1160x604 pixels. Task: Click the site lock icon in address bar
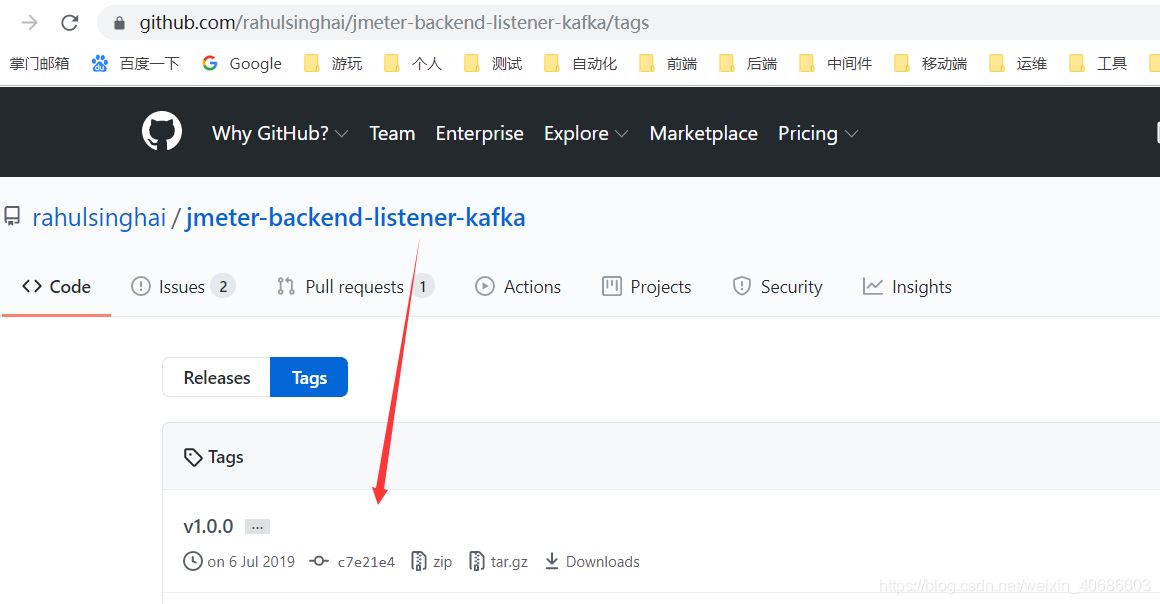click(x=119, y=22)
